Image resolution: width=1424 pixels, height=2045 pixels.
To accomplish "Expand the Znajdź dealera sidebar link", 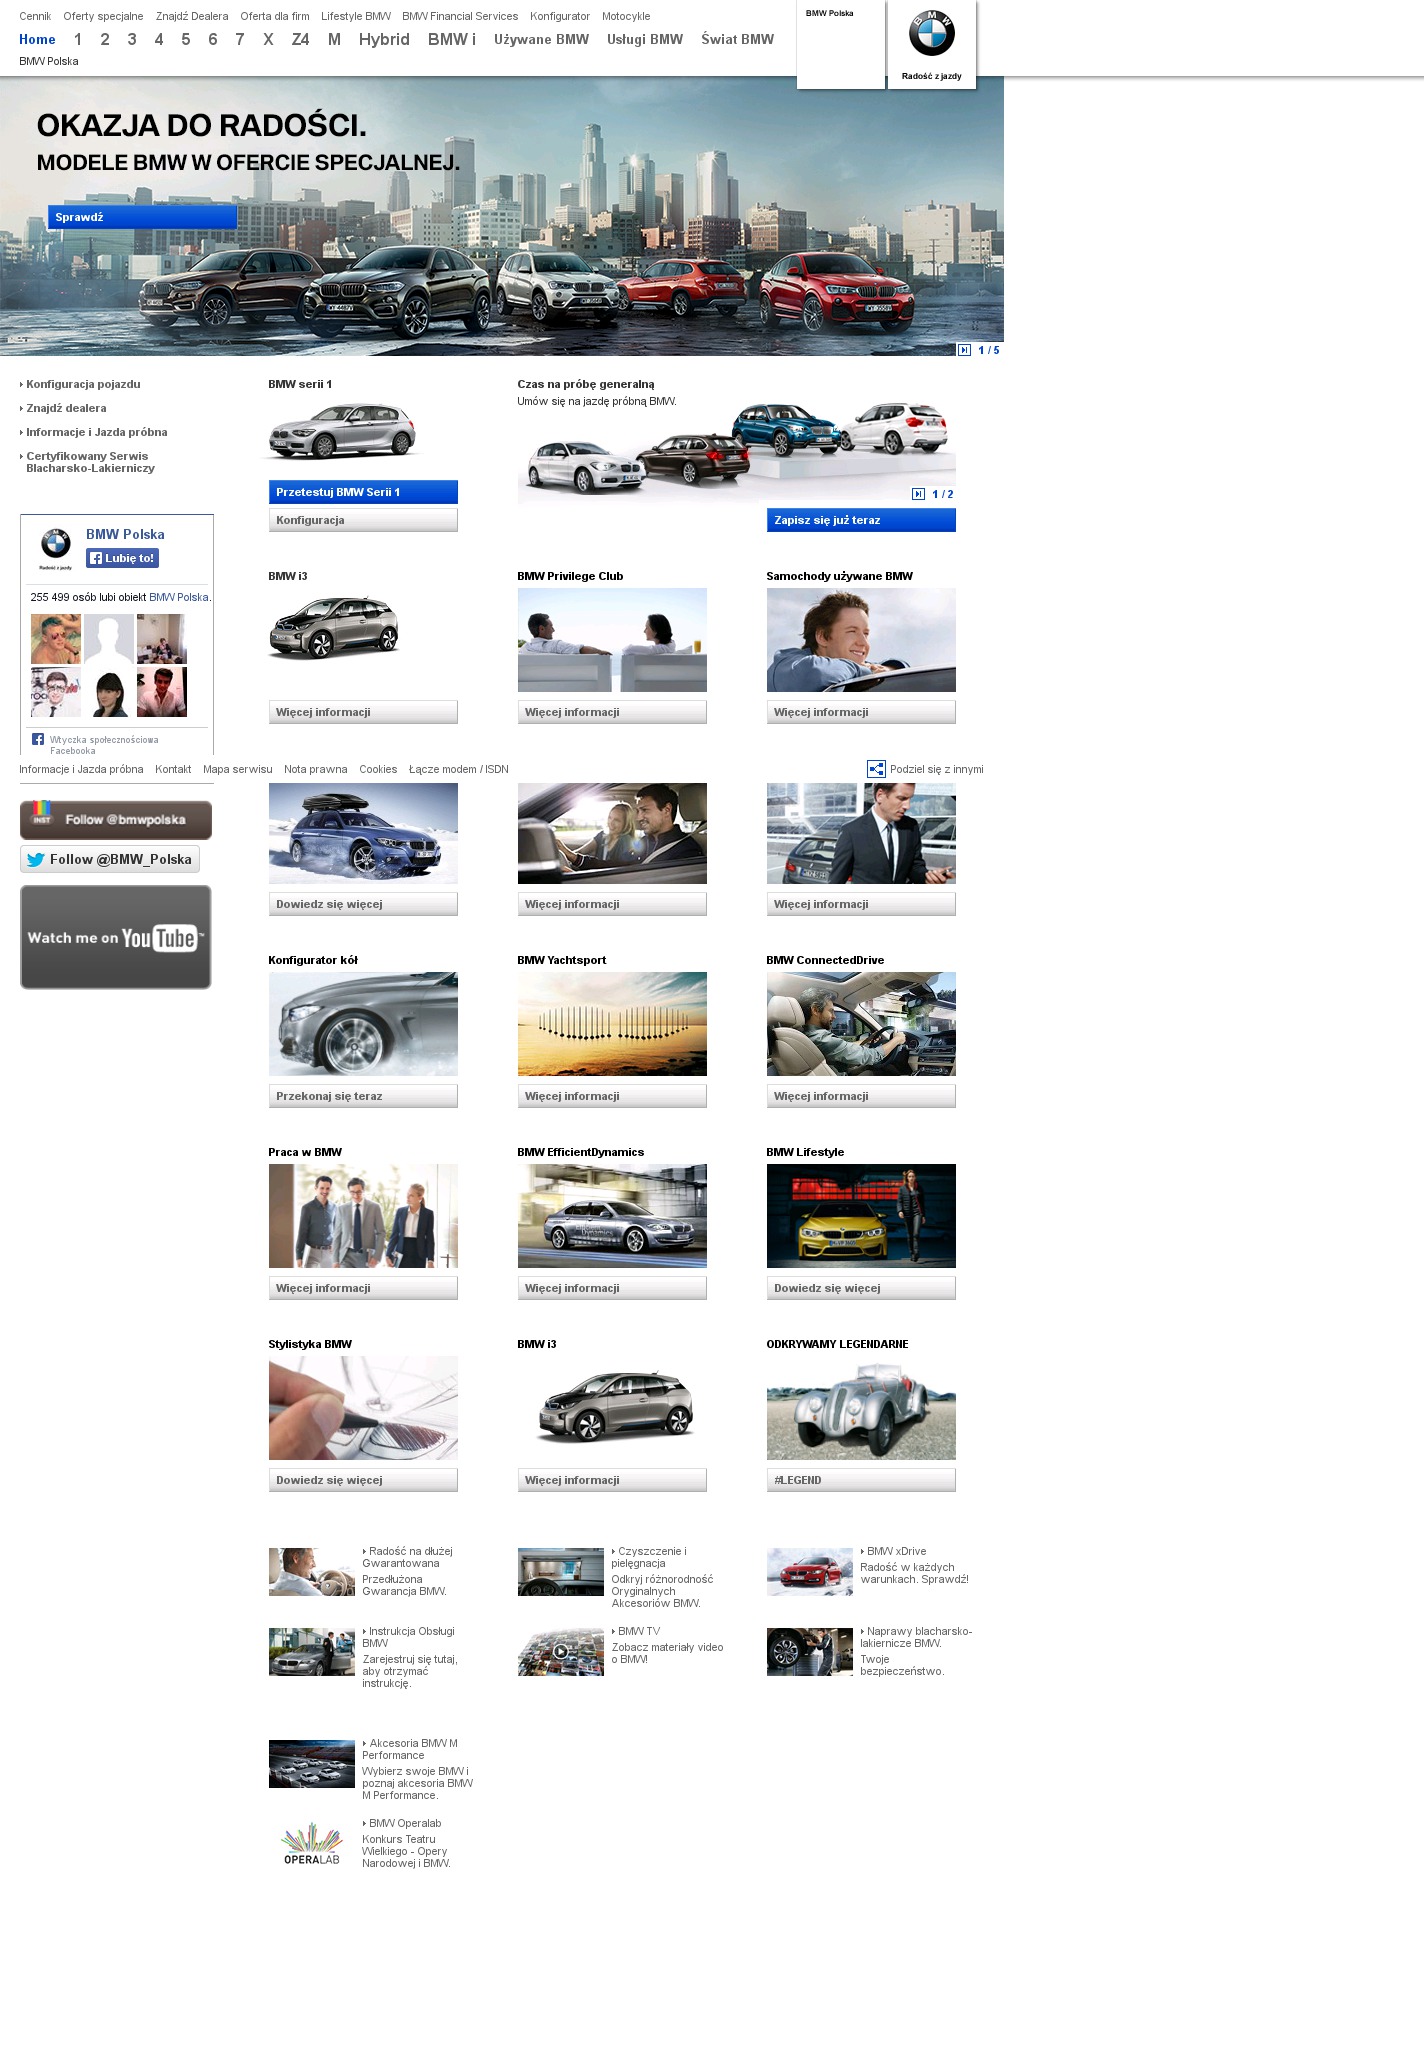I will pos(66,408).
